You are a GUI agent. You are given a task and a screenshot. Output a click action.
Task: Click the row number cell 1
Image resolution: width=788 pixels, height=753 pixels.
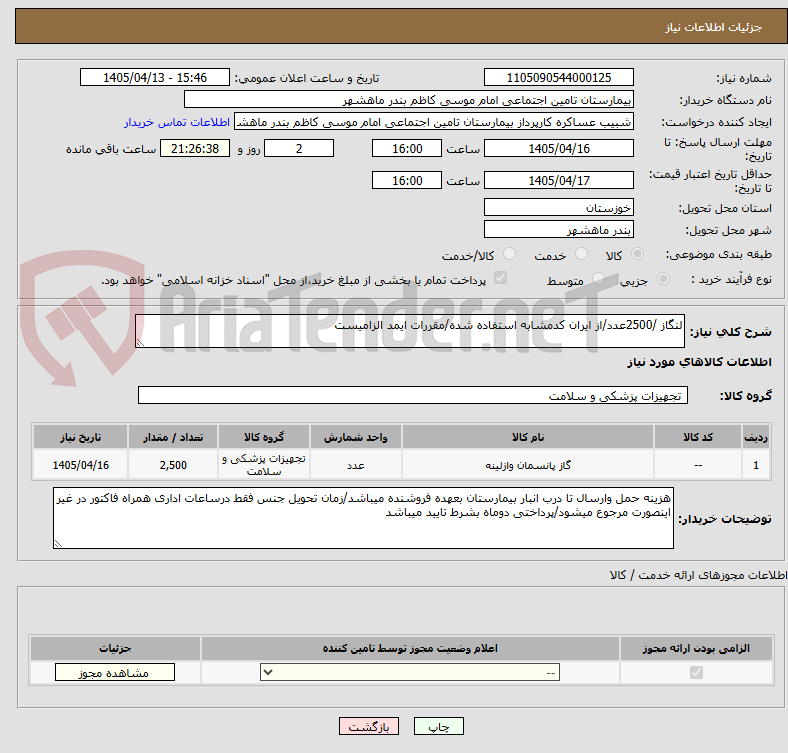pyautogui.click(x=756, y=465)
